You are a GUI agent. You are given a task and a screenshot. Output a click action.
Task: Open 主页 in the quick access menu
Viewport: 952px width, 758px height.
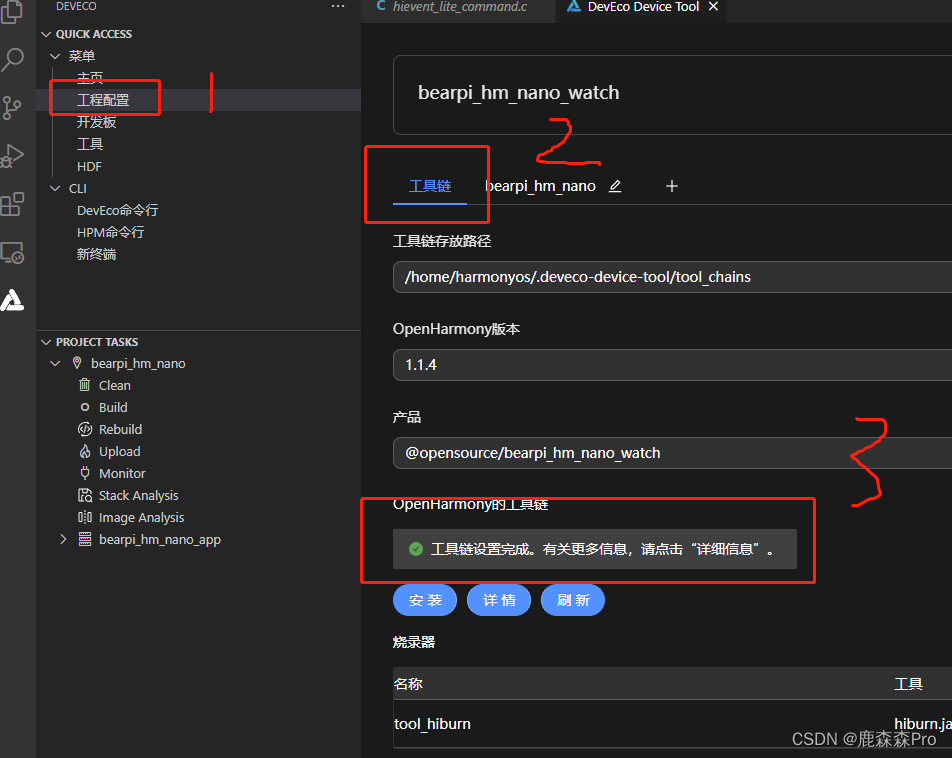point(90,78)
